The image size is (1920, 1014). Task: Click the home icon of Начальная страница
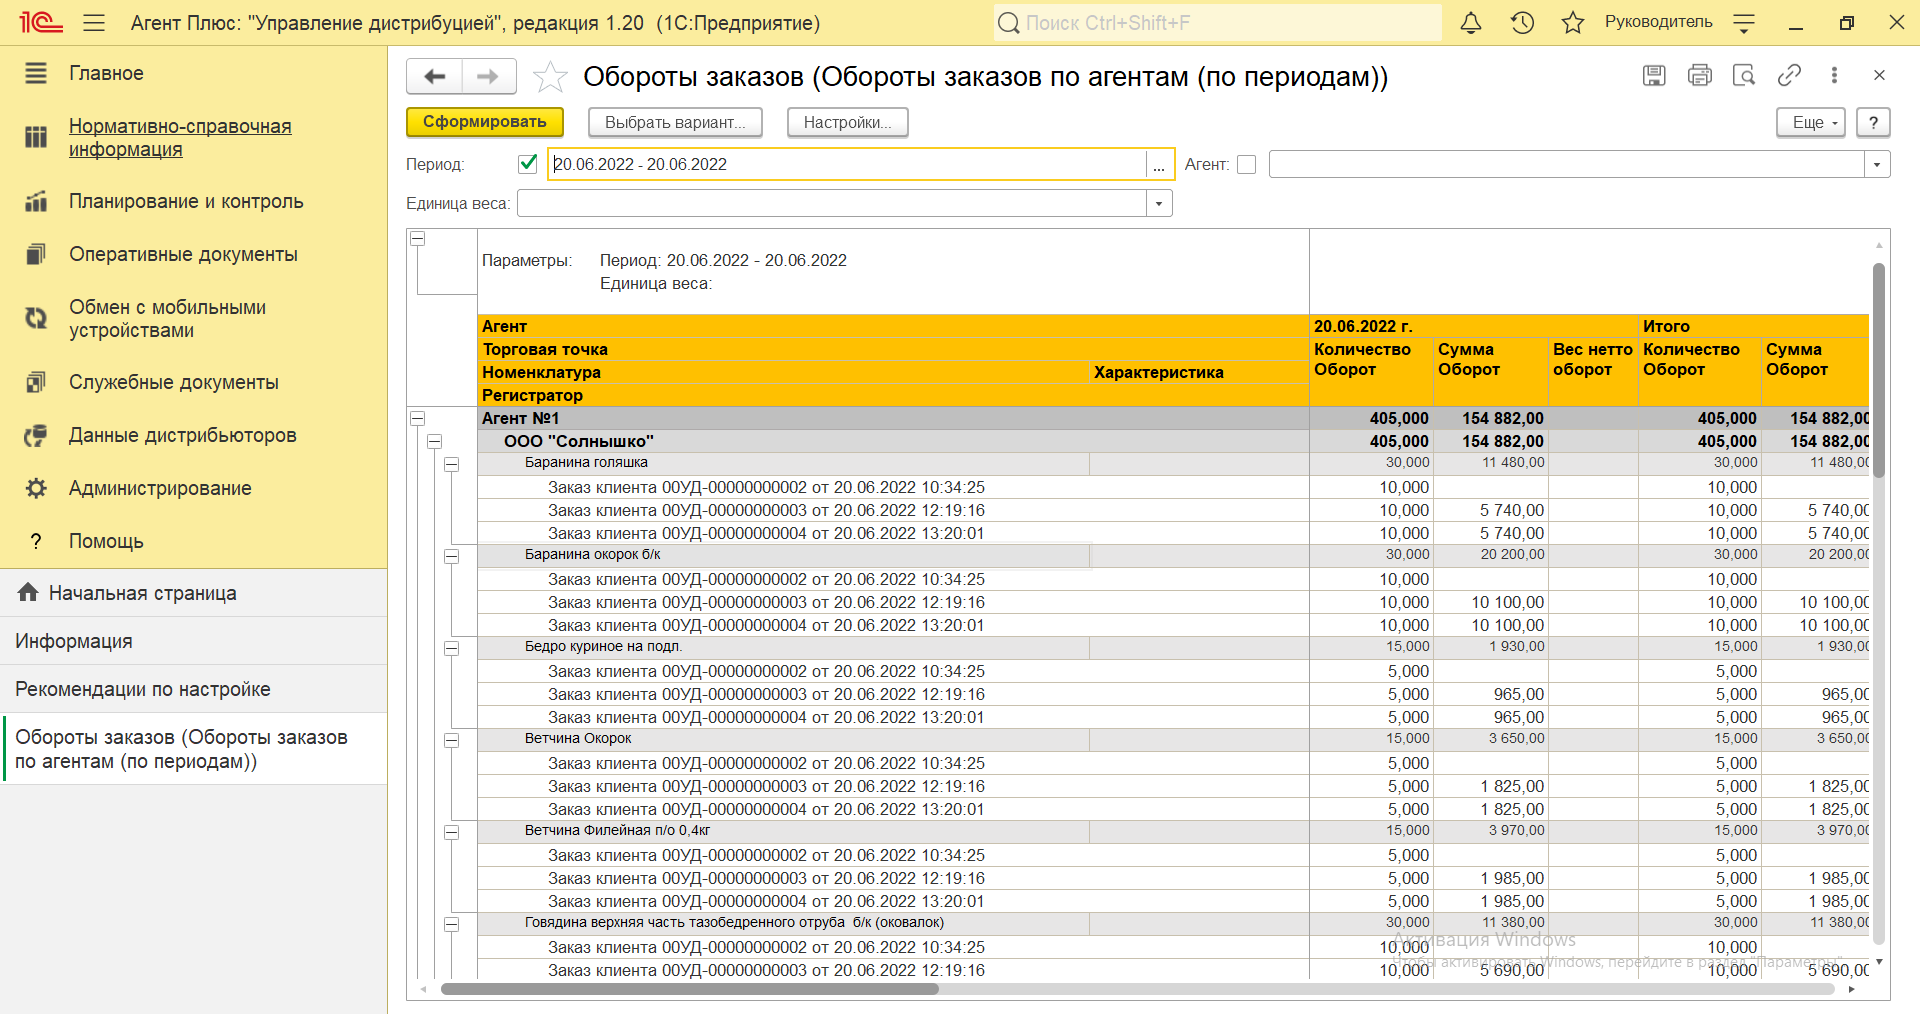click(x=28, y=592)
